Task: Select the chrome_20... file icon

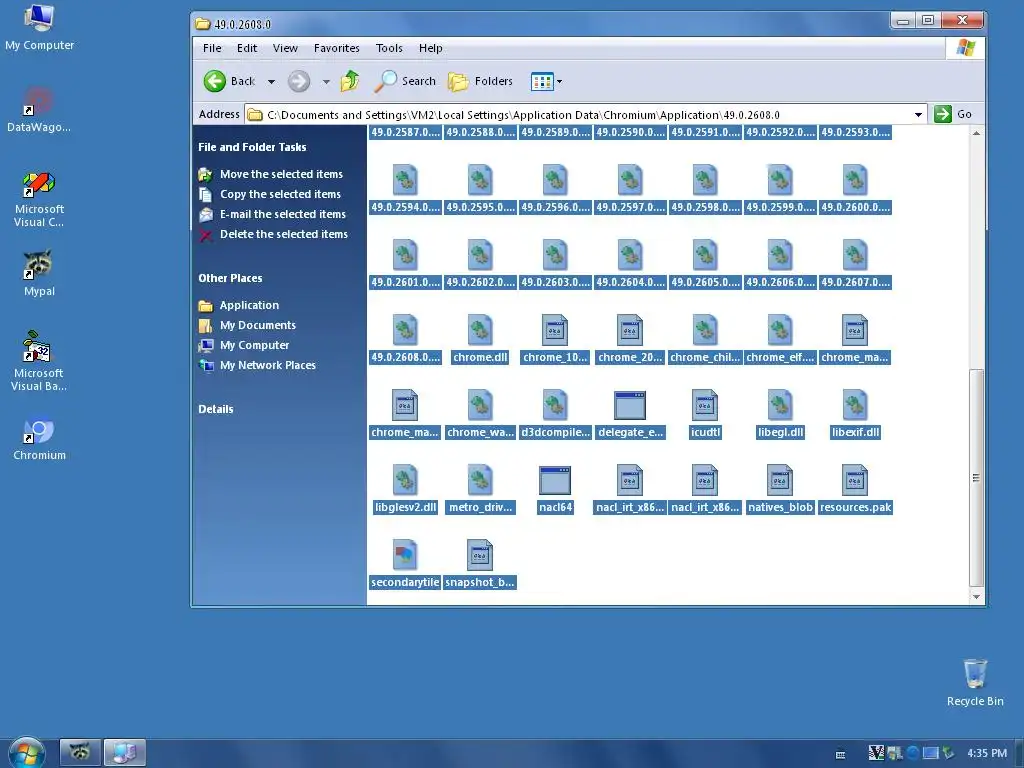Action: [630, 330]
